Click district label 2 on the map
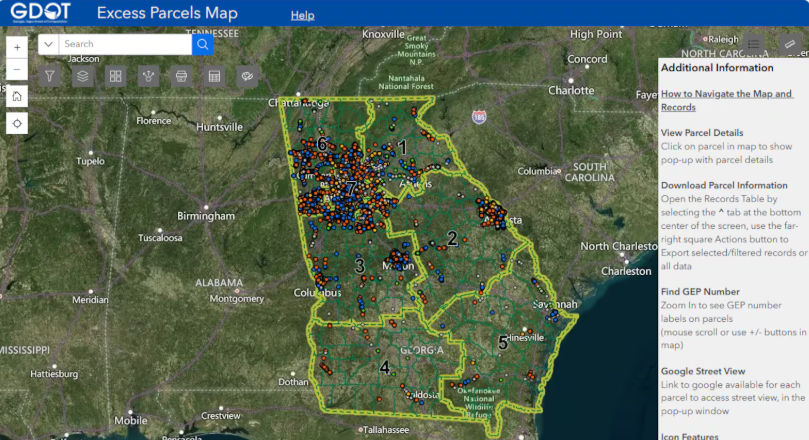The image size is (809, 440). [x=452, y=238]
